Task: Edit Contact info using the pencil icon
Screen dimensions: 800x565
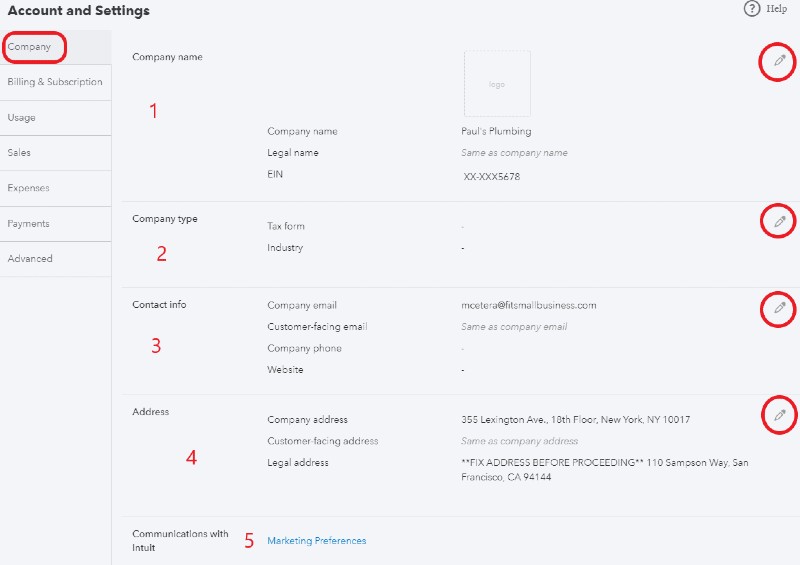Action: (779, 308)
